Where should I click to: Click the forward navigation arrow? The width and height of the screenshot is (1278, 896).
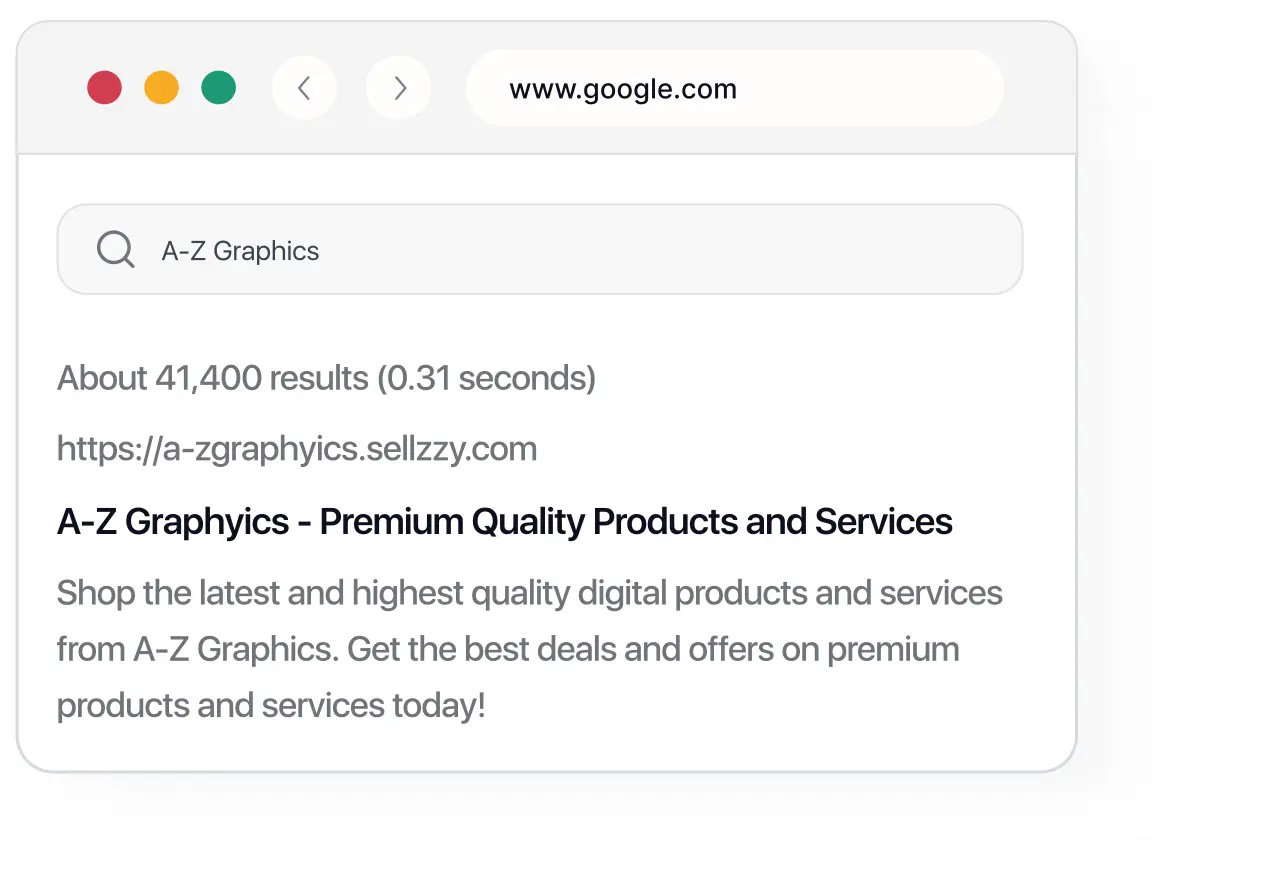pyautogui.click(x=398, y=88)
